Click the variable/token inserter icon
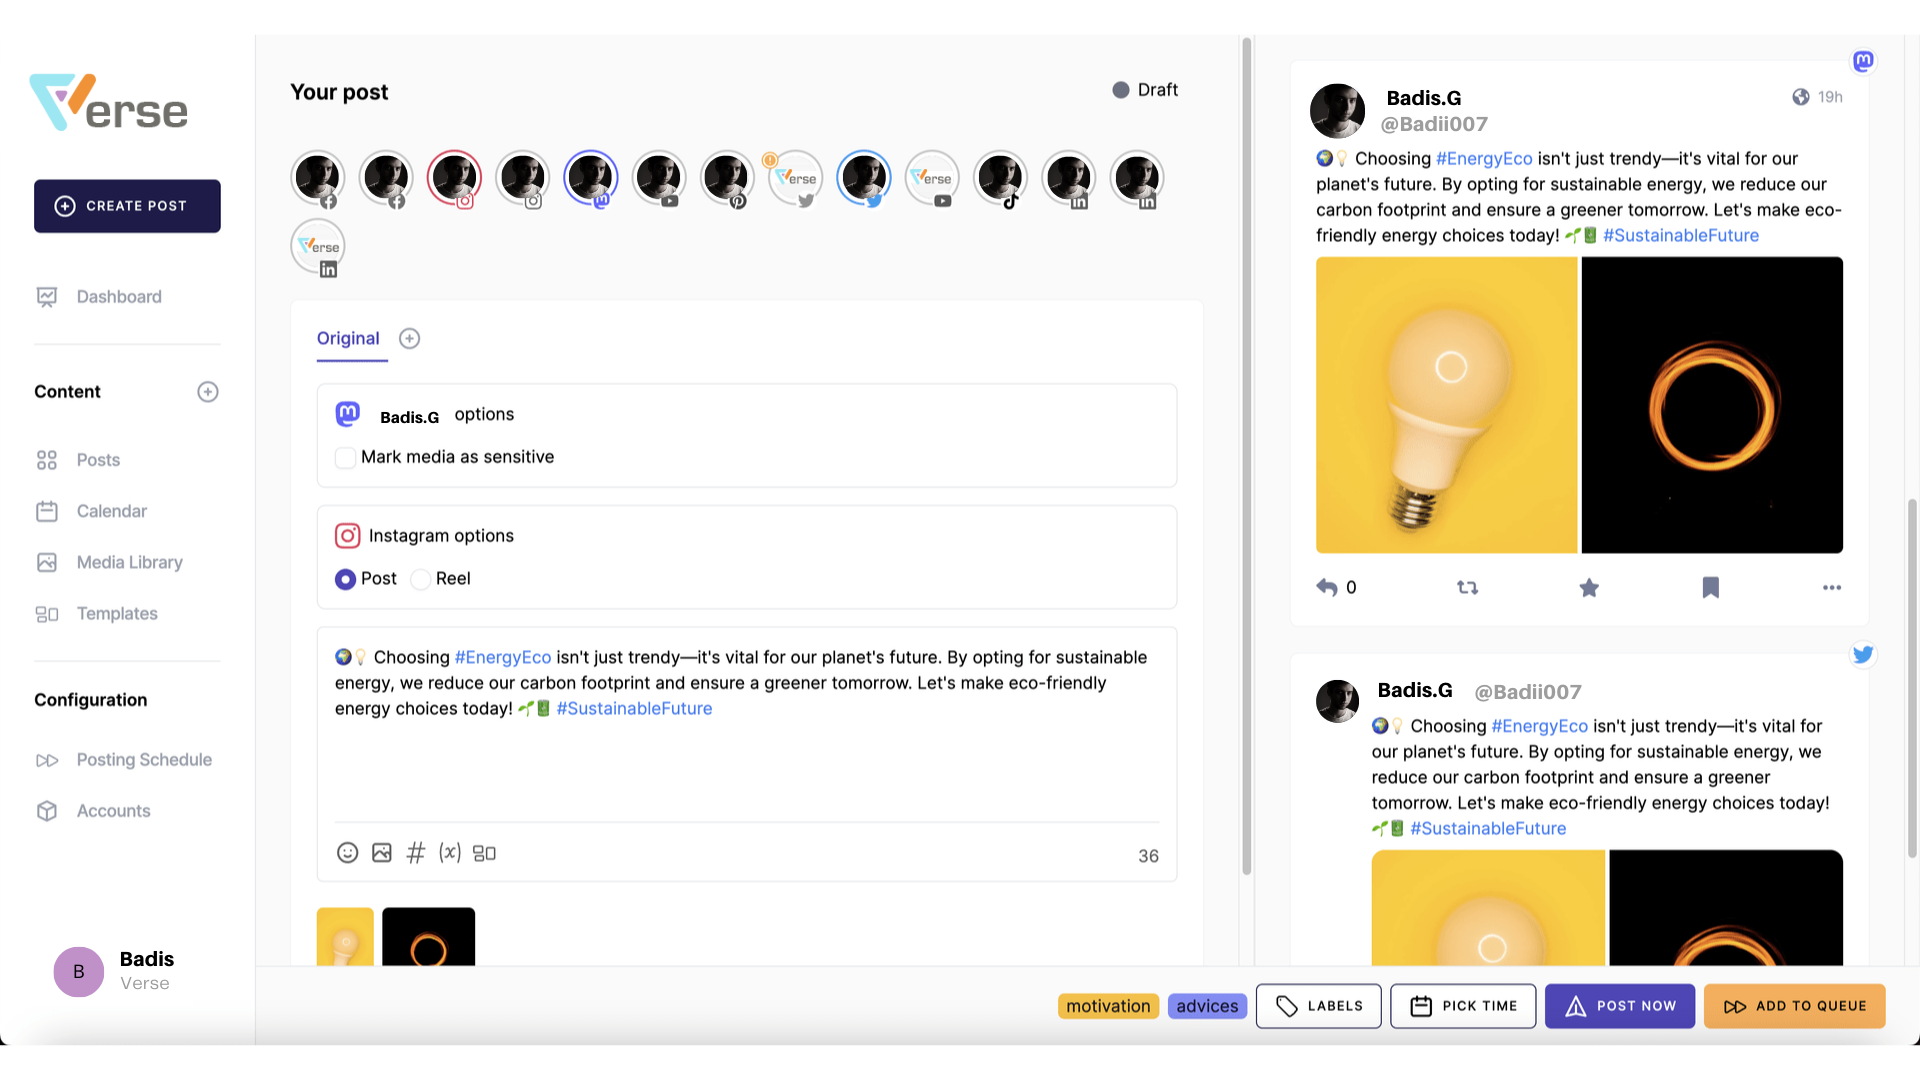 450,851
